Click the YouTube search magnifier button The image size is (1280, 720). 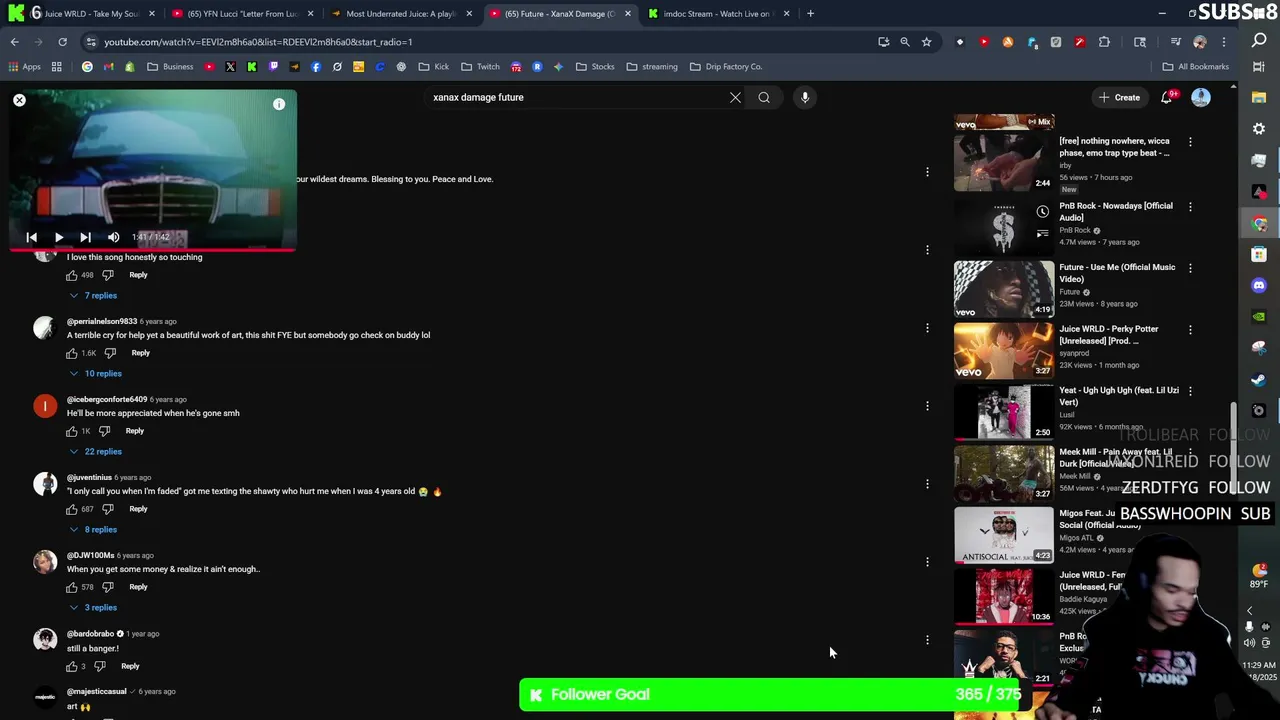(764, 97)
